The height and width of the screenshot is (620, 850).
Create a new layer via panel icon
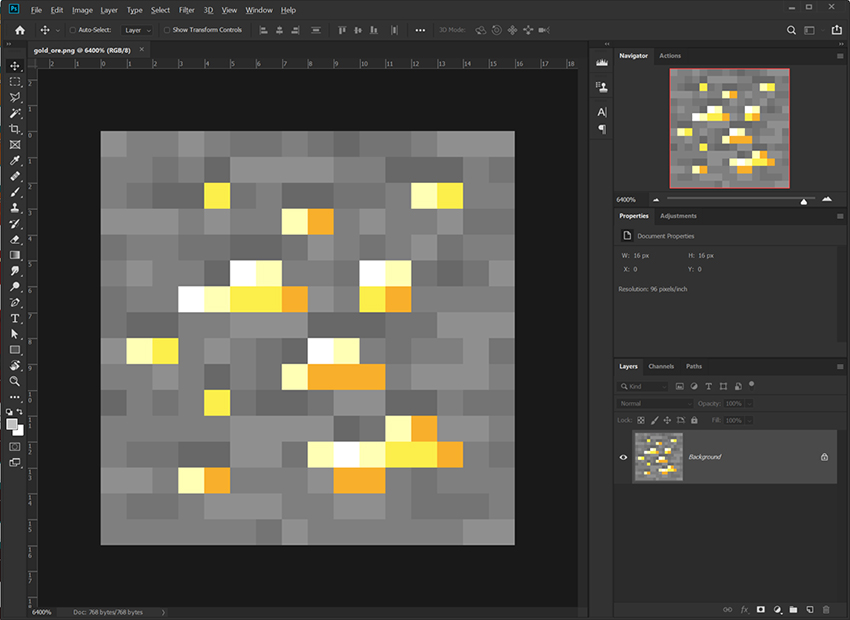(x=809, y=608)
